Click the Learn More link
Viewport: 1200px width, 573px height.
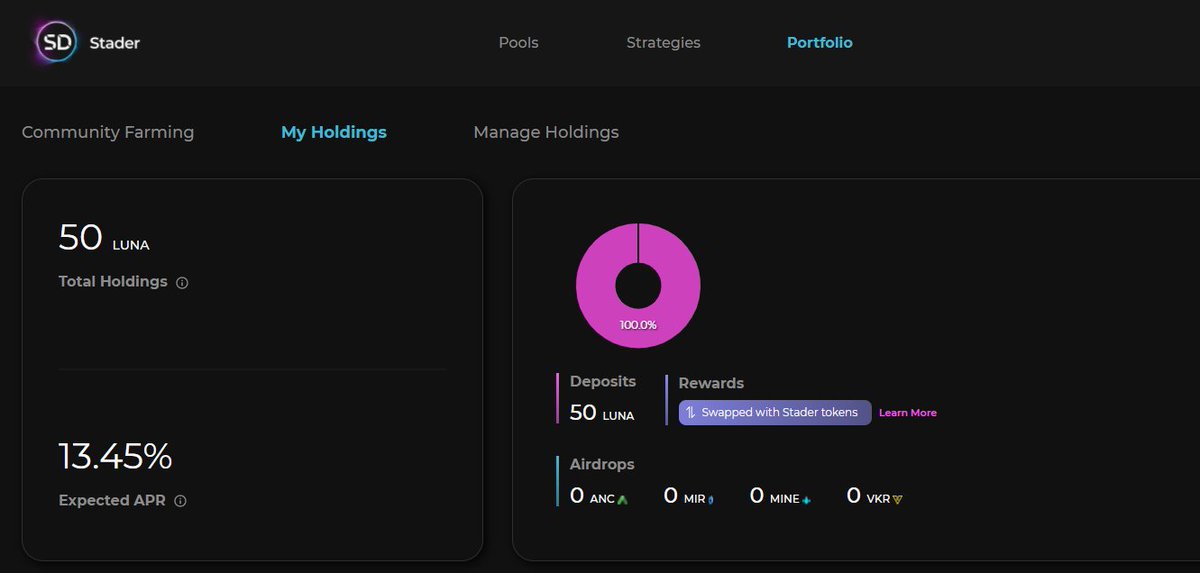(908, 413)
